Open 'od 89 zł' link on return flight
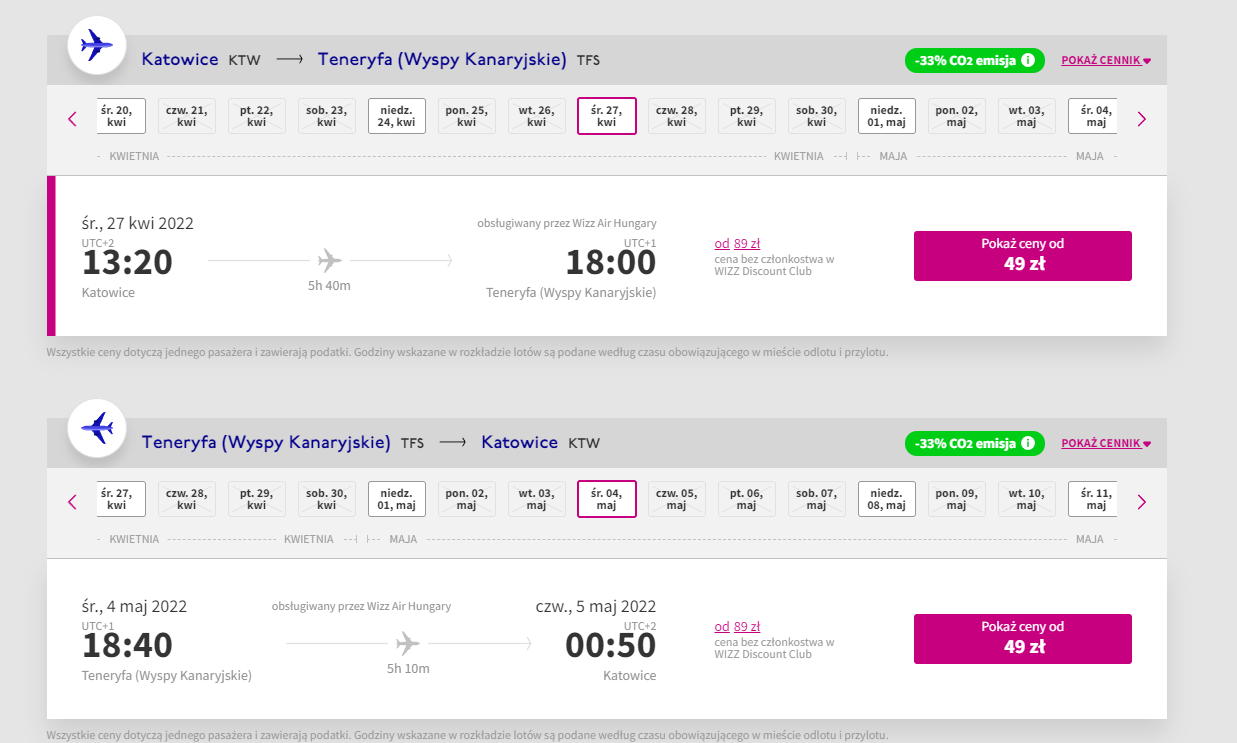 pyautogui.click(x=737, y=626)
